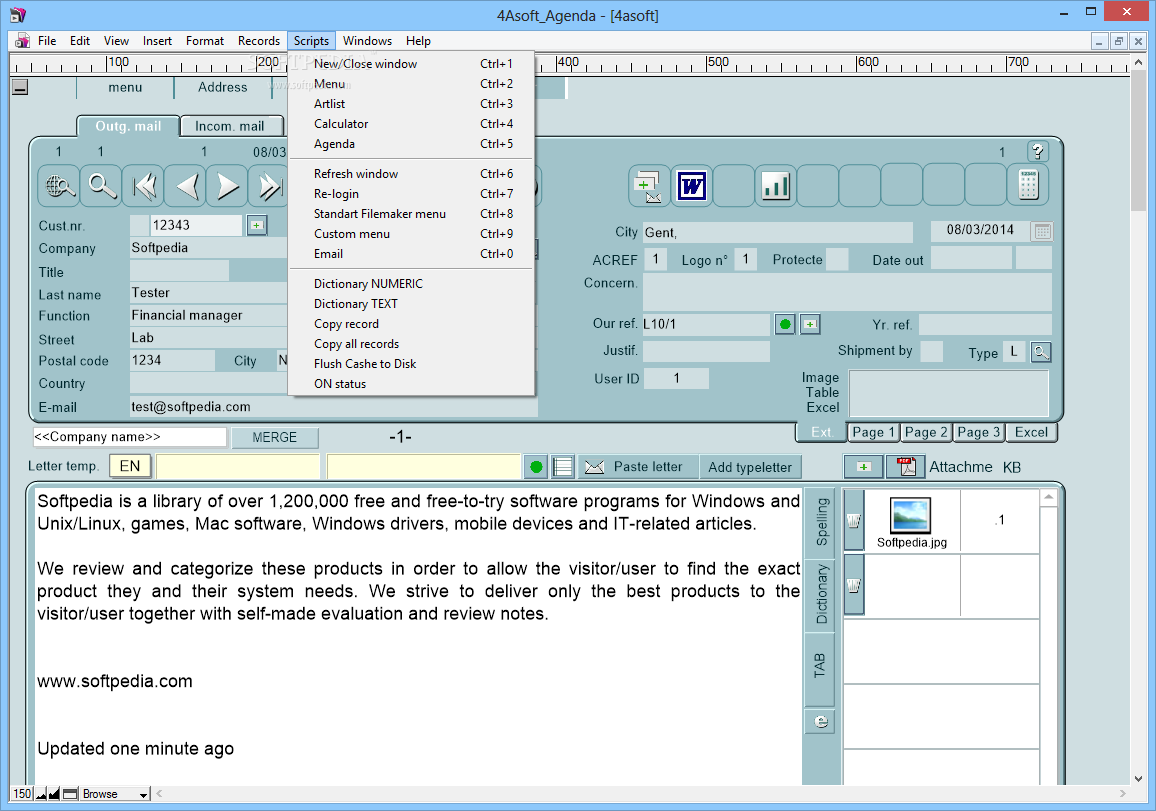
Task: Open the Word document icon
Action: point(692,186)
